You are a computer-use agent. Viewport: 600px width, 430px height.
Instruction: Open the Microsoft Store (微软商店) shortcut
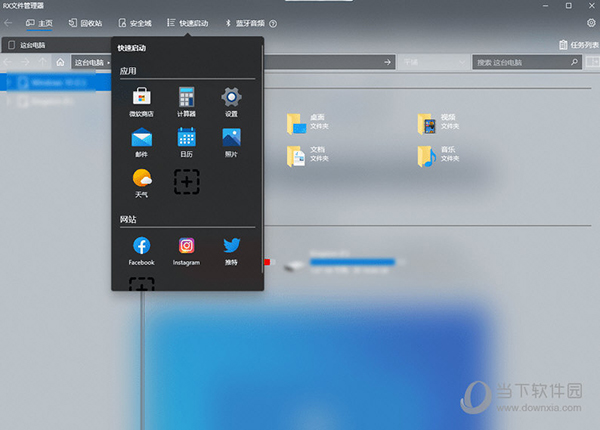(x=141, y=102)
